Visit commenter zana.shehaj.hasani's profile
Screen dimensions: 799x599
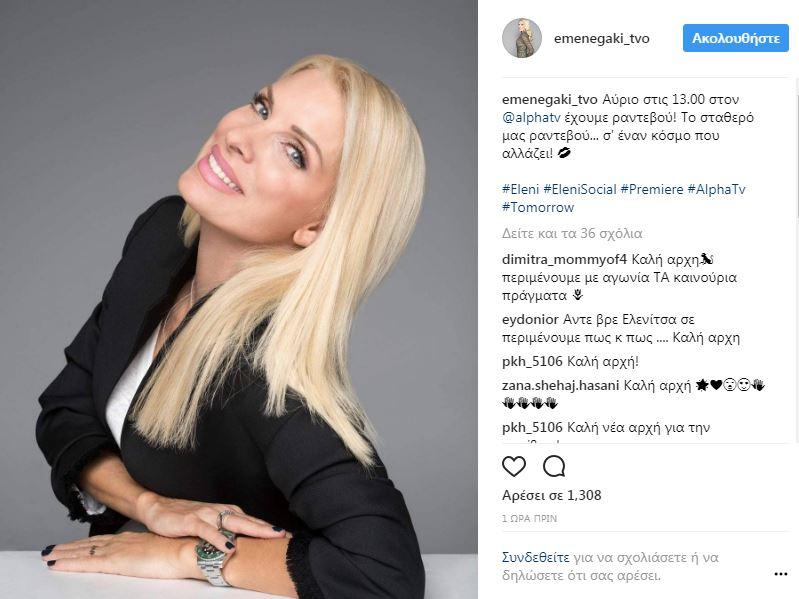561,385
